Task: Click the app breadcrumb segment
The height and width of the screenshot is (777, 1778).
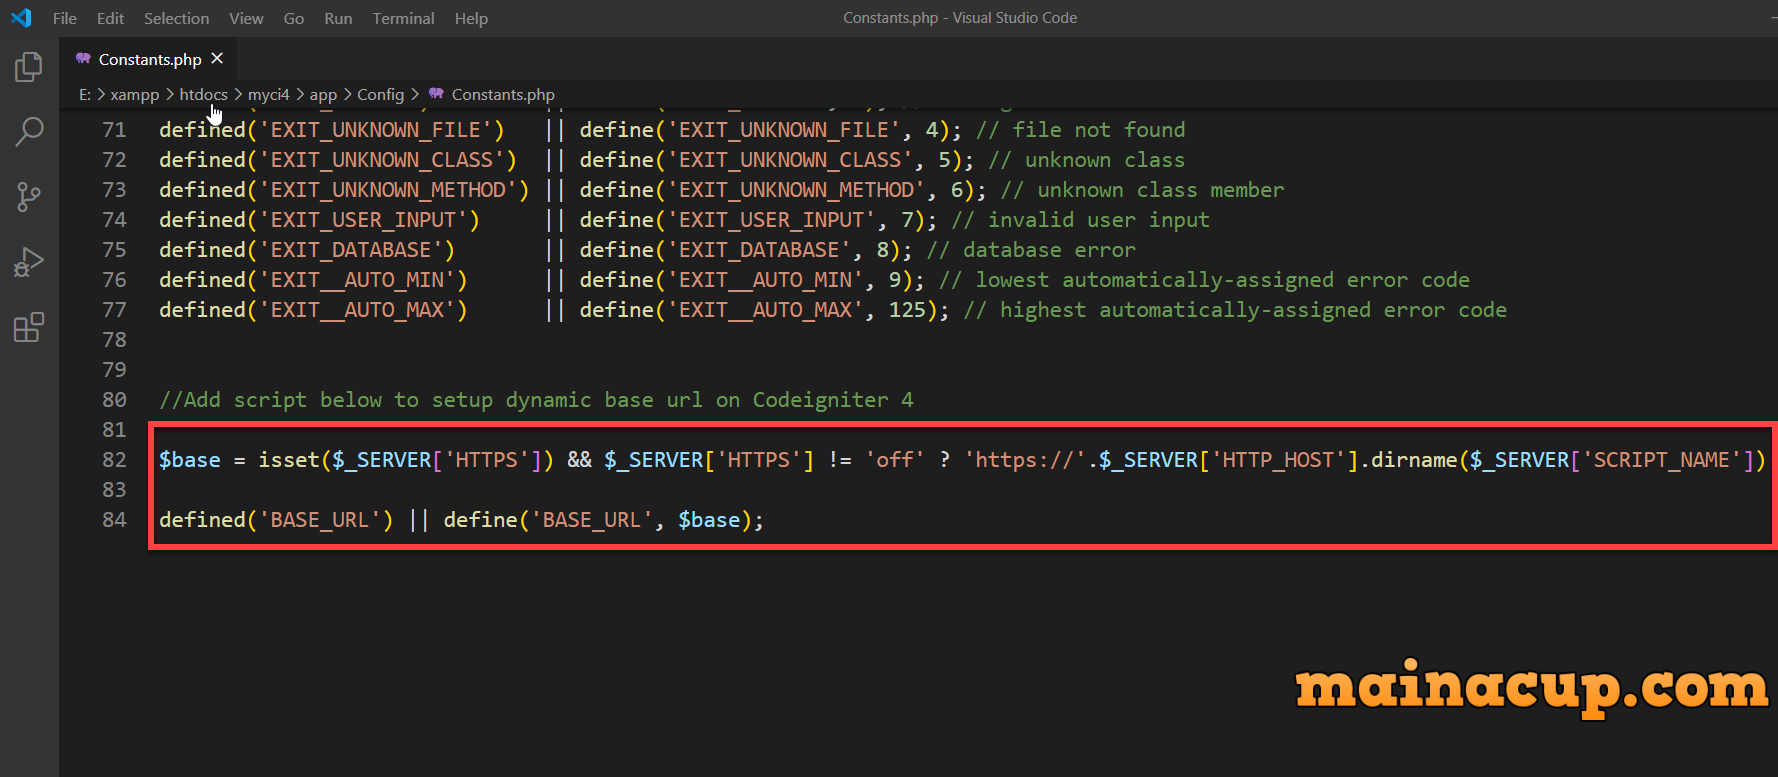Action: pyautogui.click(x=323, y=94)
